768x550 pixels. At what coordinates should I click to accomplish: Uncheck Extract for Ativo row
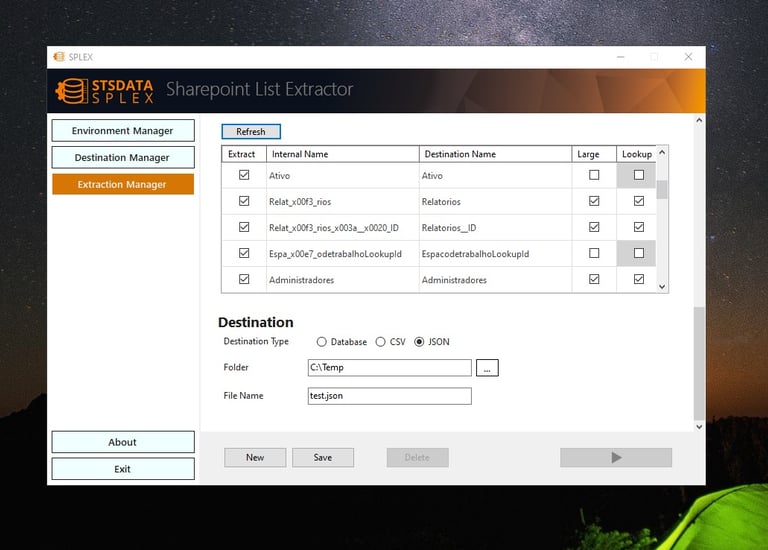coord(244,175)
